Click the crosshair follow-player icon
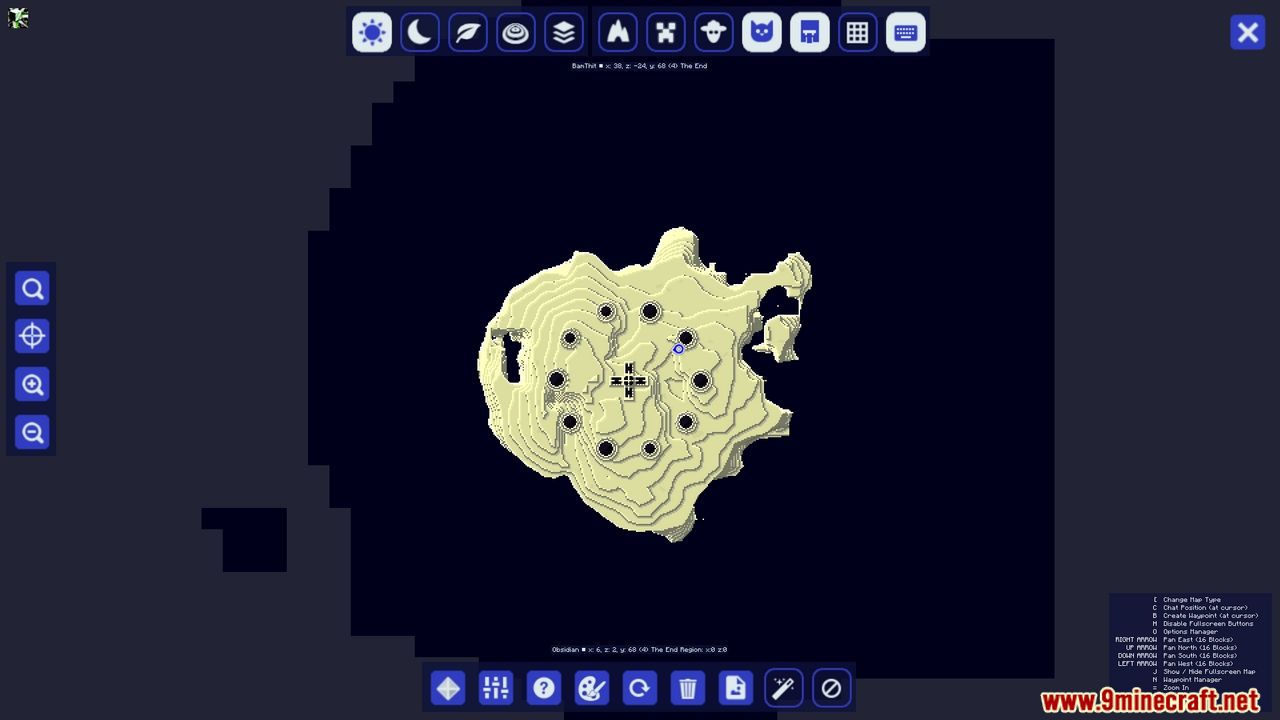Image resolution: width=1280 pixels, height=720 pixels. pos(32,337)
